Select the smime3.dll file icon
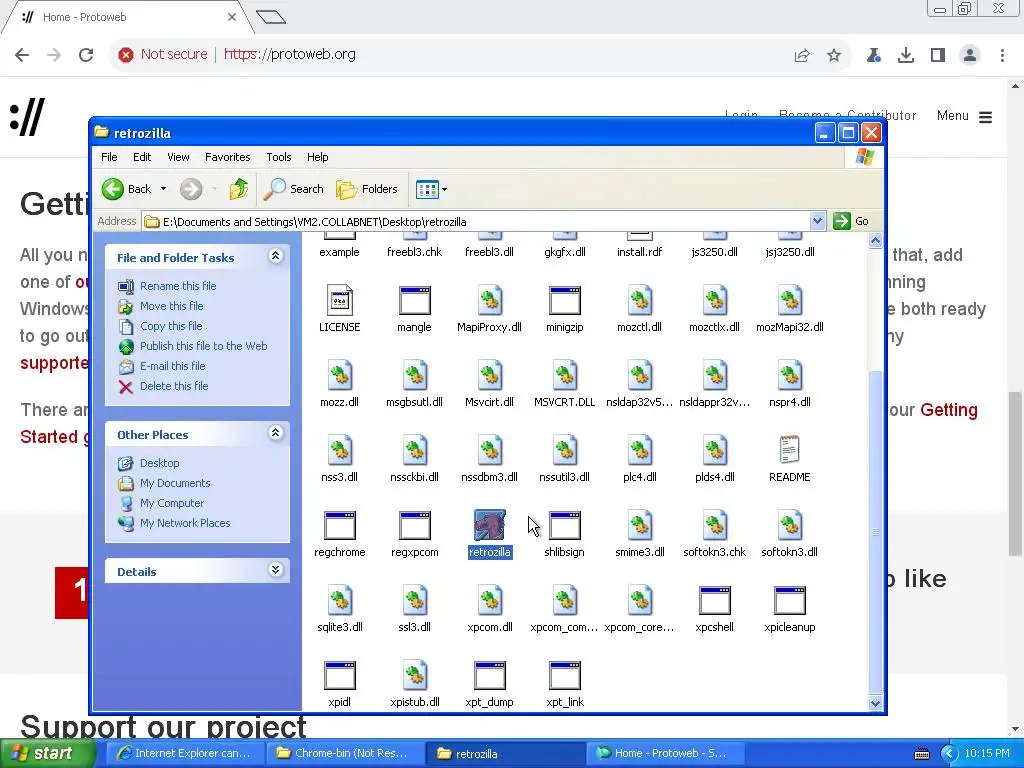1024x768 pixels. [x=640, y=525]
